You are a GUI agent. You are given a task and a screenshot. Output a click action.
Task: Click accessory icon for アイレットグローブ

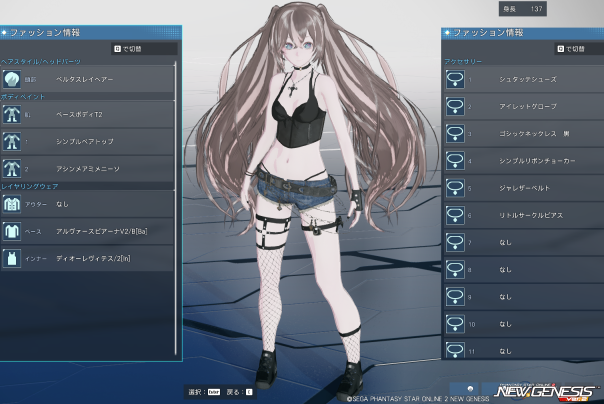tap(455, 107)
